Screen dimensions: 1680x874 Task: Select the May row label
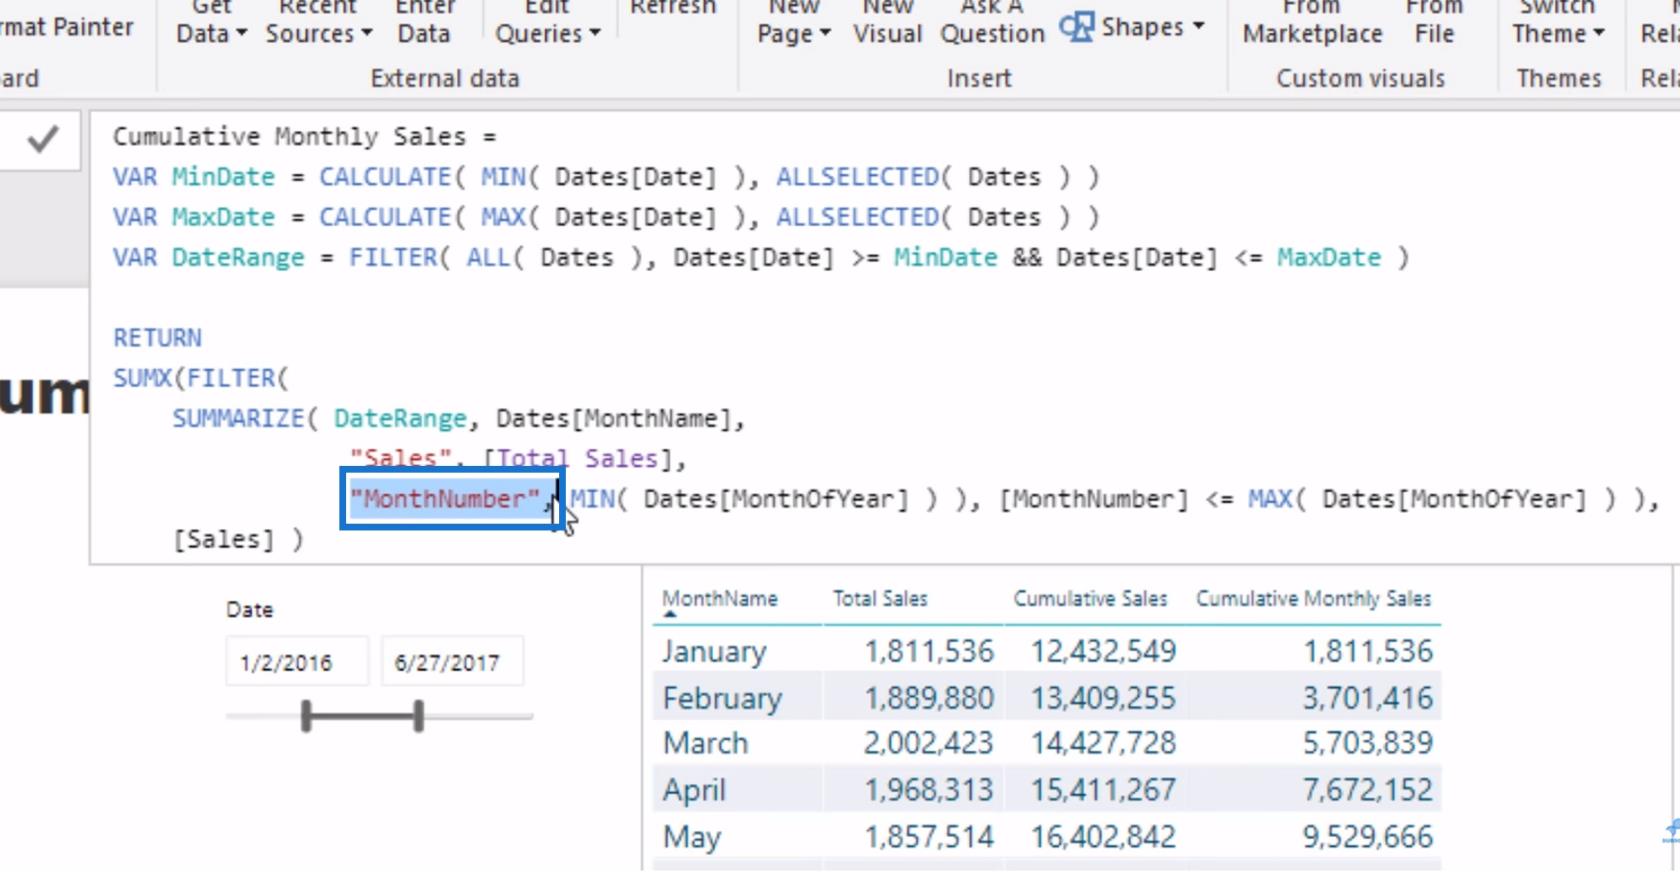point(691,837)
